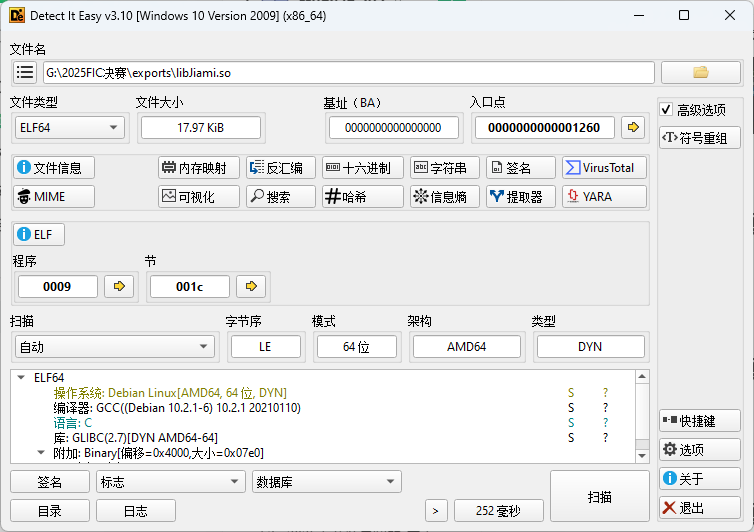Open program headers arrow next to 0009
The image size is (754, 532).
coord(119,286)
